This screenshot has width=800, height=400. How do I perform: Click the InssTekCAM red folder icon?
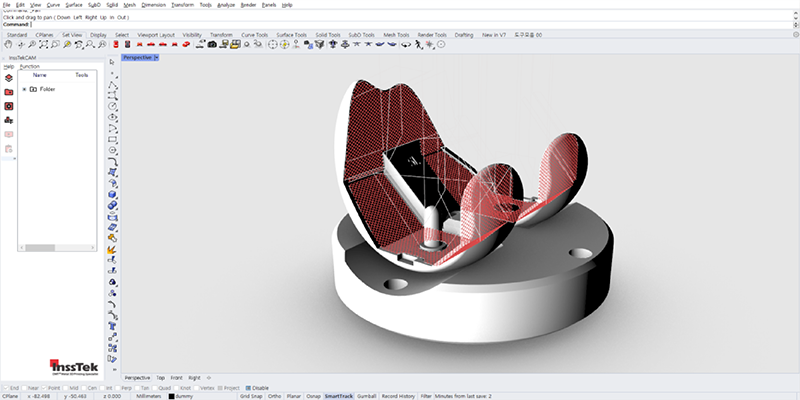[9, 92]
